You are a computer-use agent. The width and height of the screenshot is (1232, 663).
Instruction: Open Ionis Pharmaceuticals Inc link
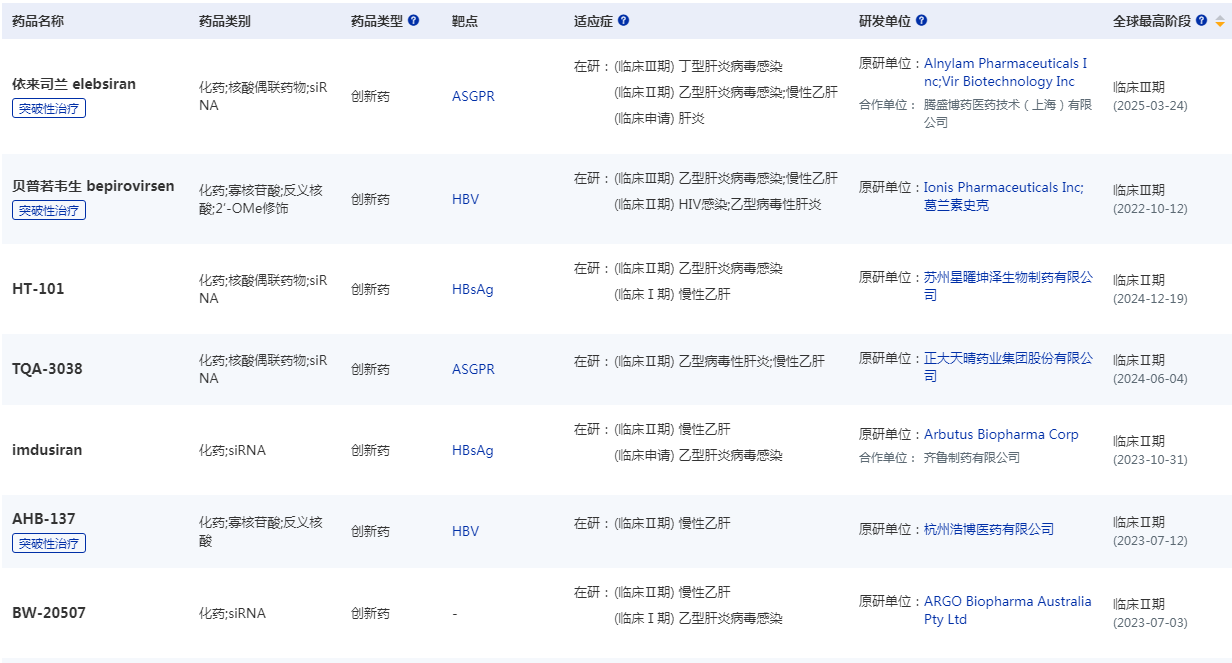1002,187
